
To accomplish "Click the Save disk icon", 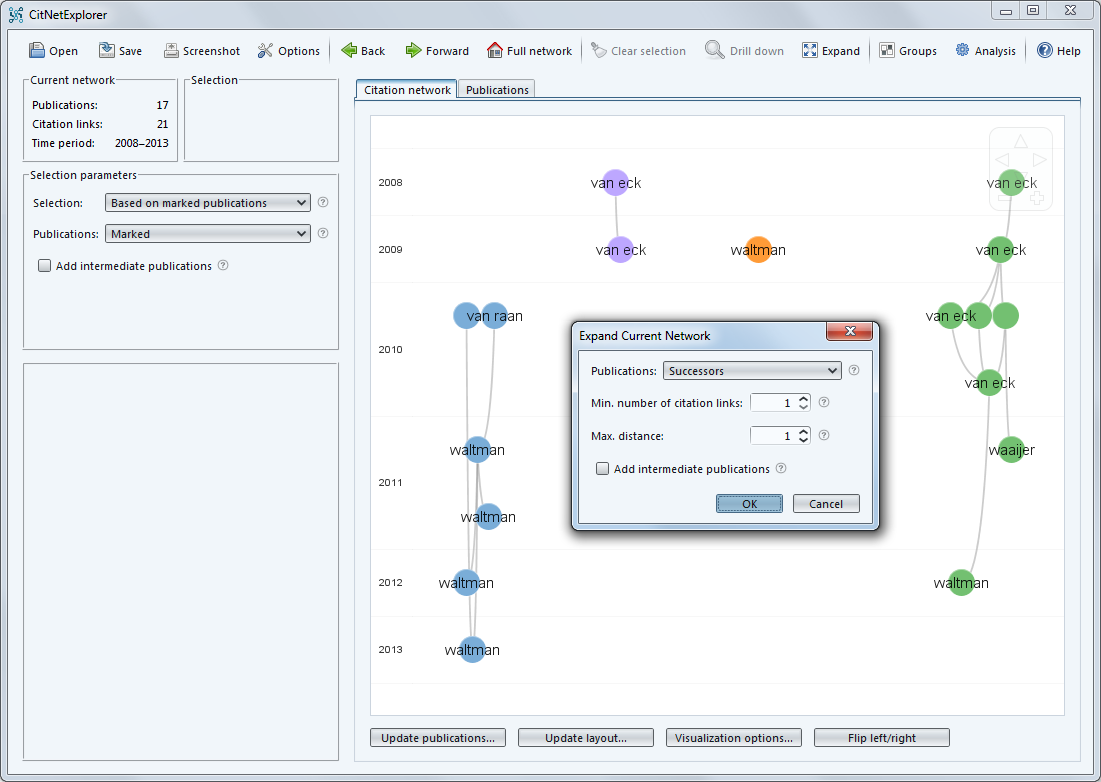I will (x=107, y=51).
